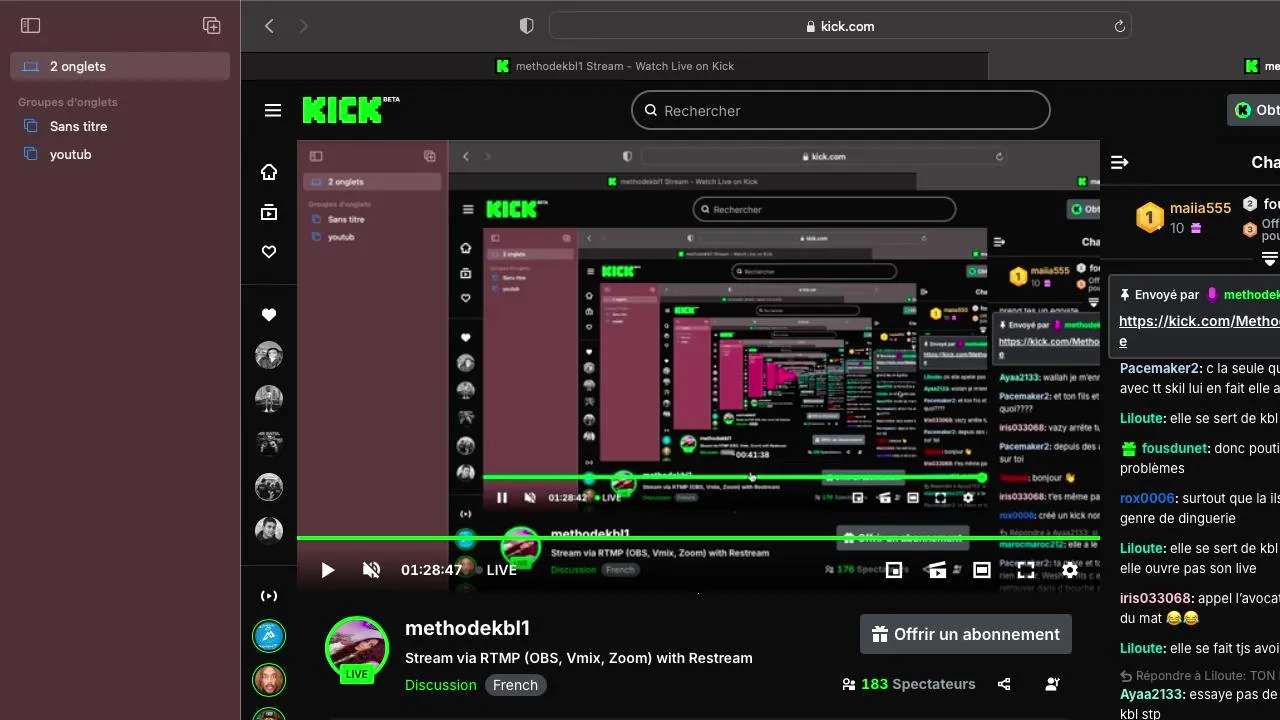Click the methodekbl1 channel avatar

(x=357, y=648)
